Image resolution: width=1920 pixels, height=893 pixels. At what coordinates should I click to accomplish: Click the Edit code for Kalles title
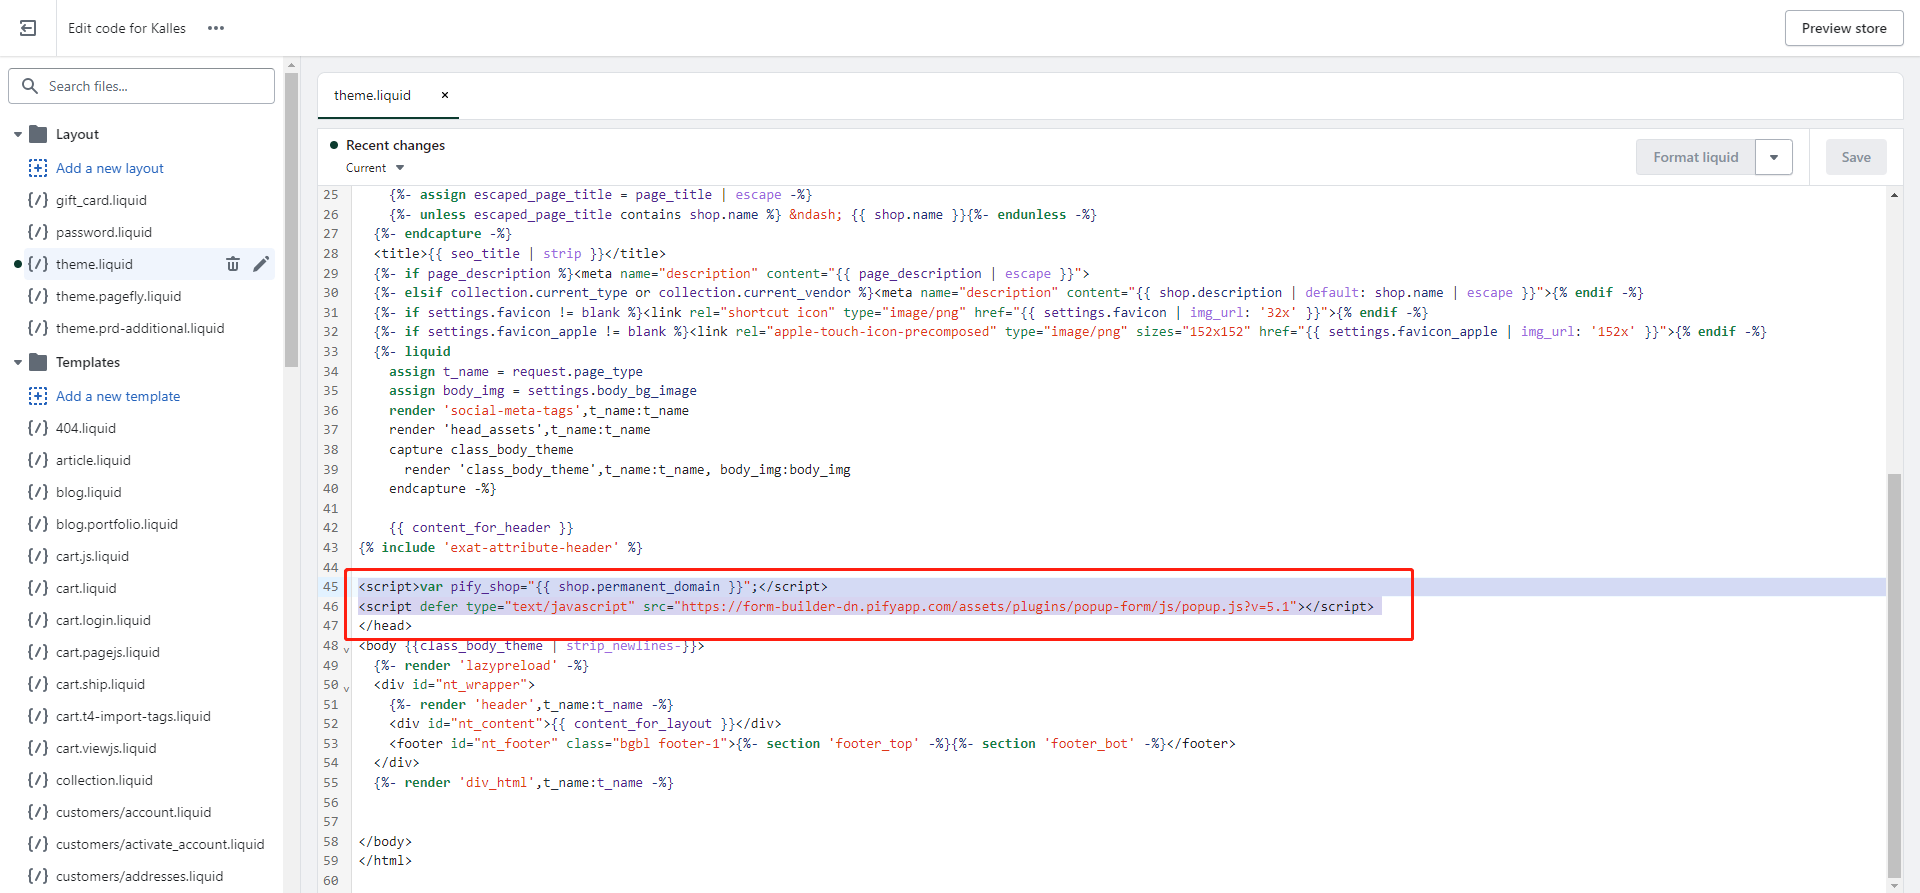tap(127, 28)
